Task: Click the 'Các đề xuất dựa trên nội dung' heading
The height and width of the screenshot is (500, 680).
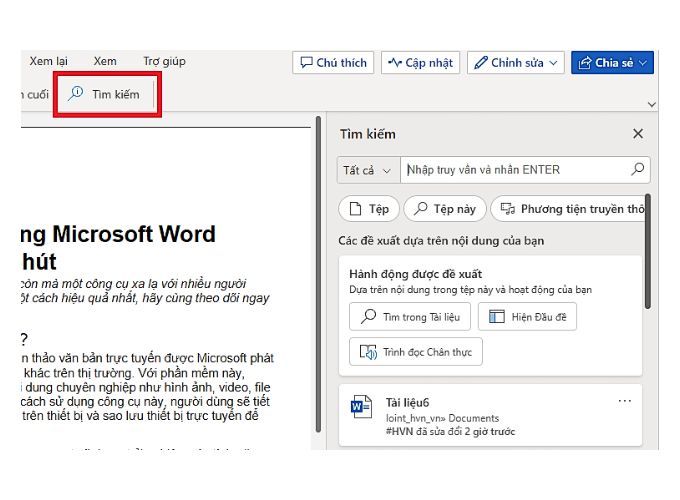Action: (x=441, y=241)
